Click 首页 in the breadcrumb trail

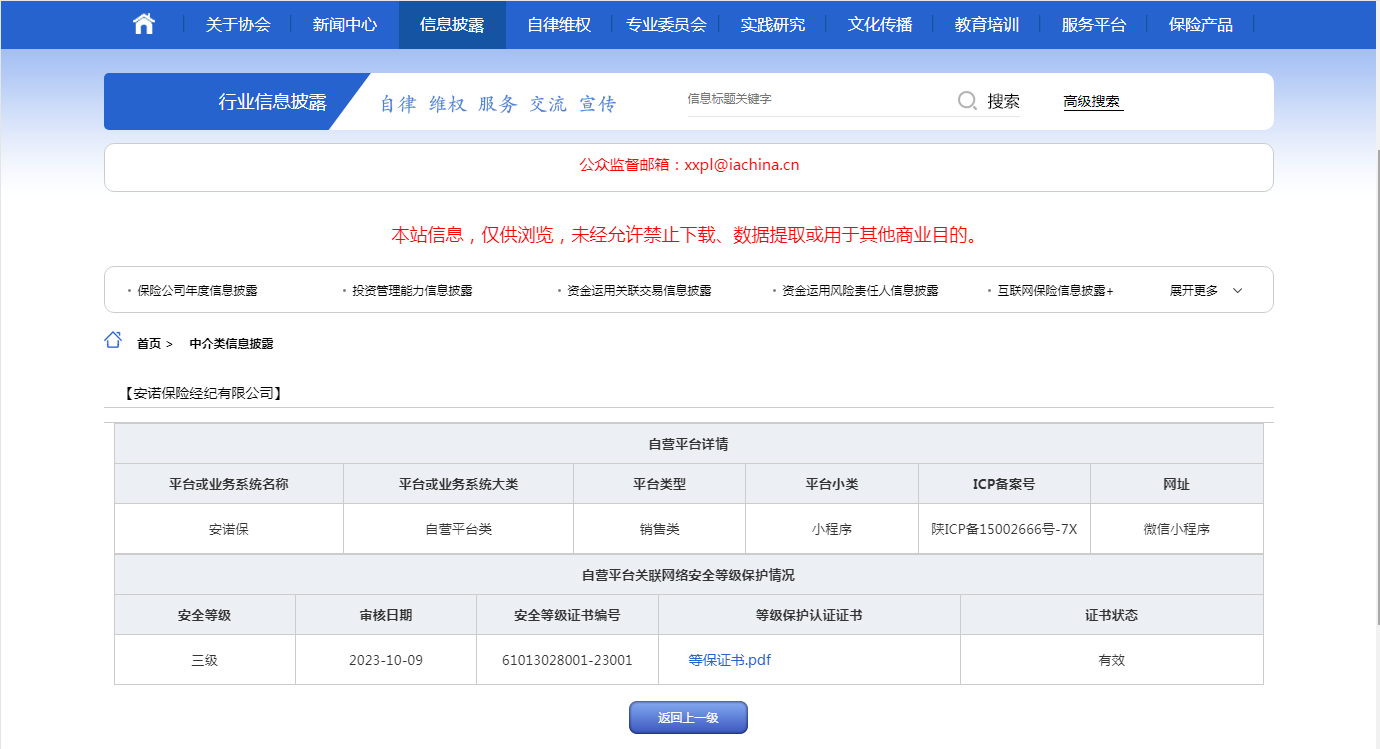[x=149, y=344]
